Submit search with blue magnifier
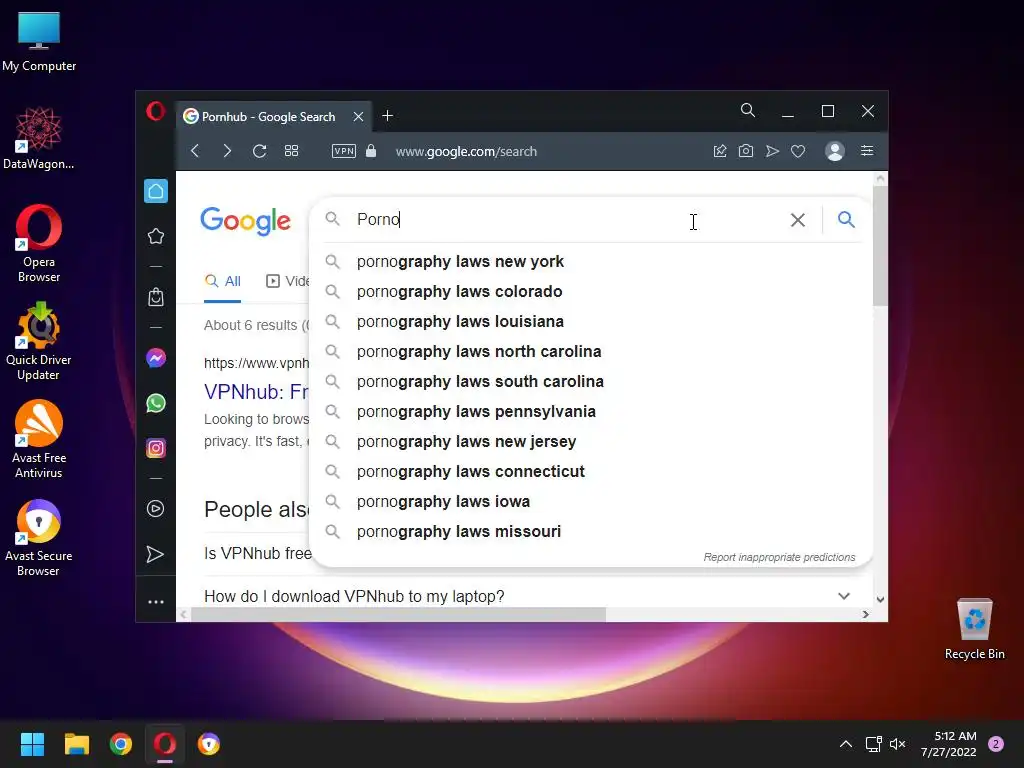1024x768 pixels. pos(846,219)
